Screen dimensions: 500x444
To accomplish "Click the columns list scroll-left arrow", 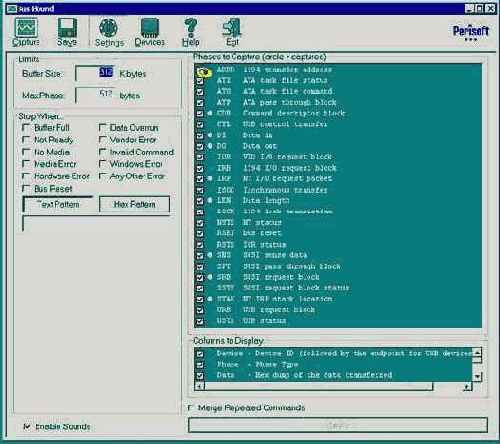I will [x=200, y=386].
